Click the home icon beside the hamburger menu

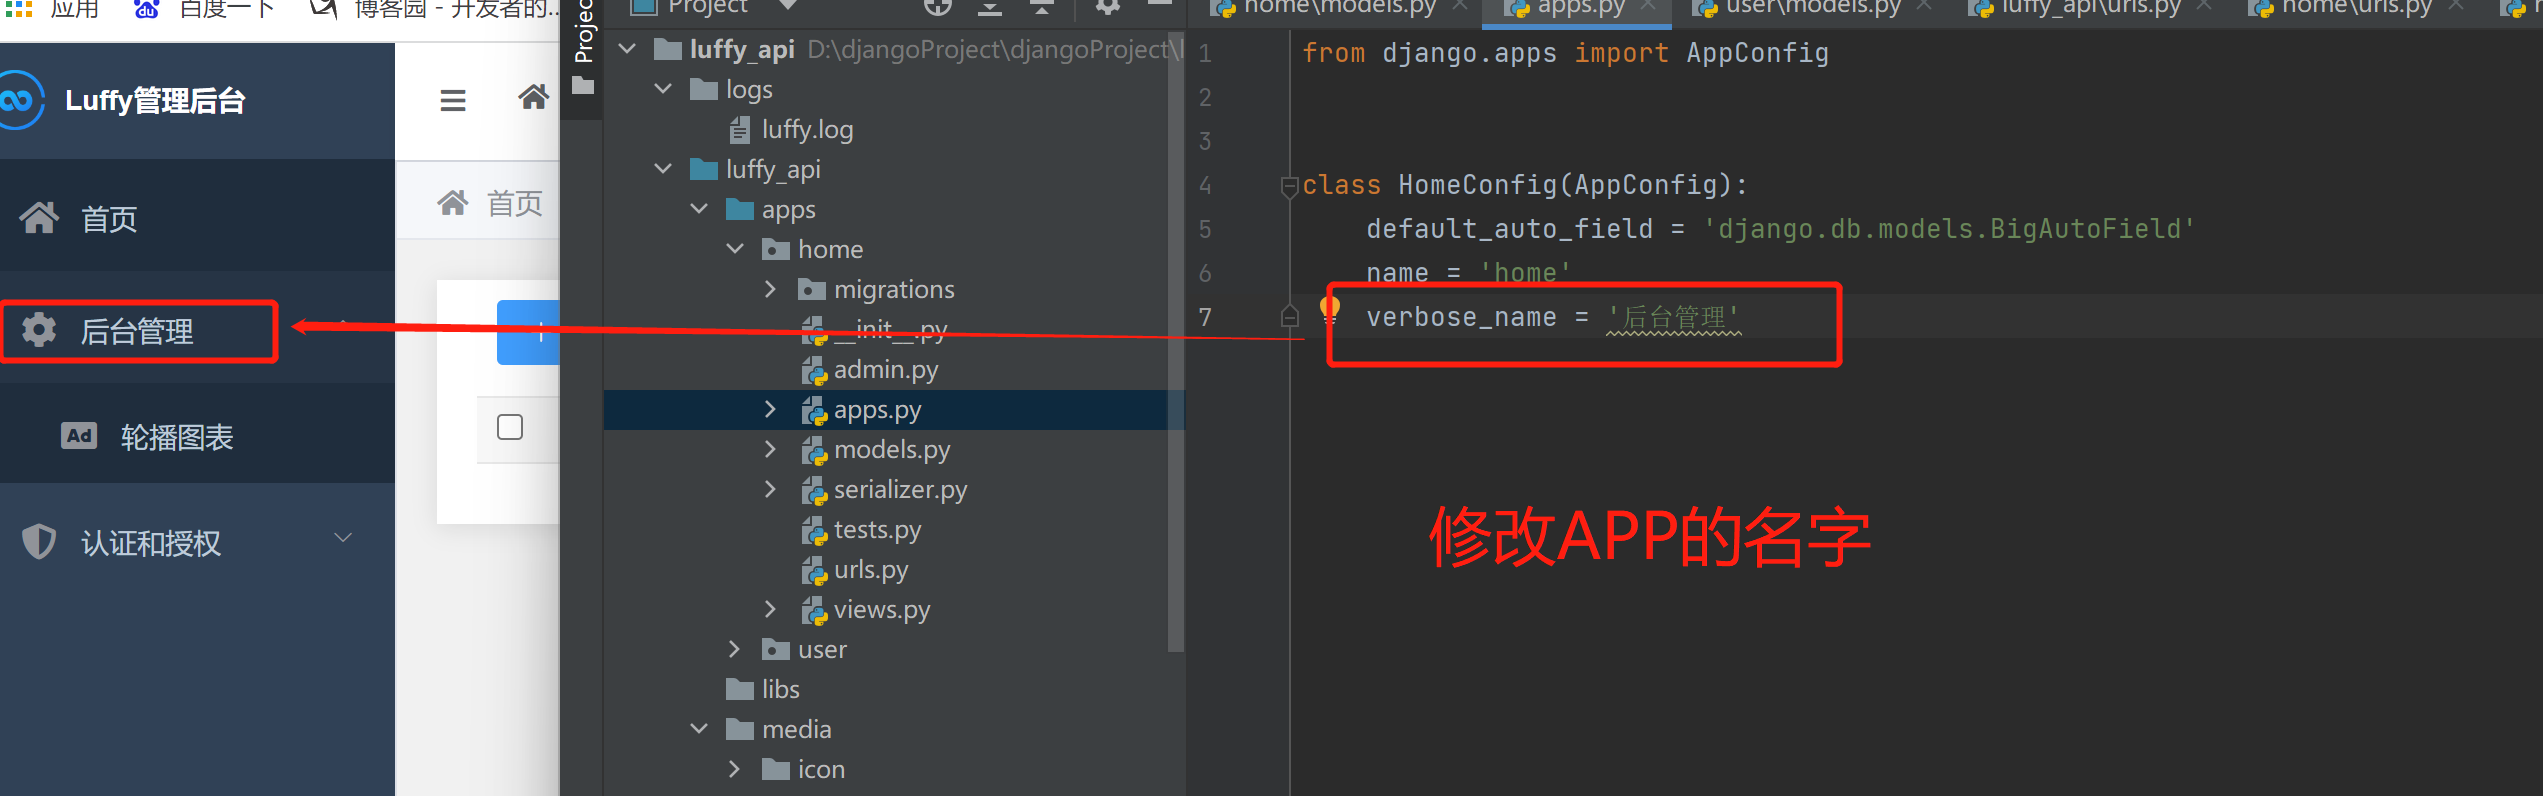(x=533, y=97)
